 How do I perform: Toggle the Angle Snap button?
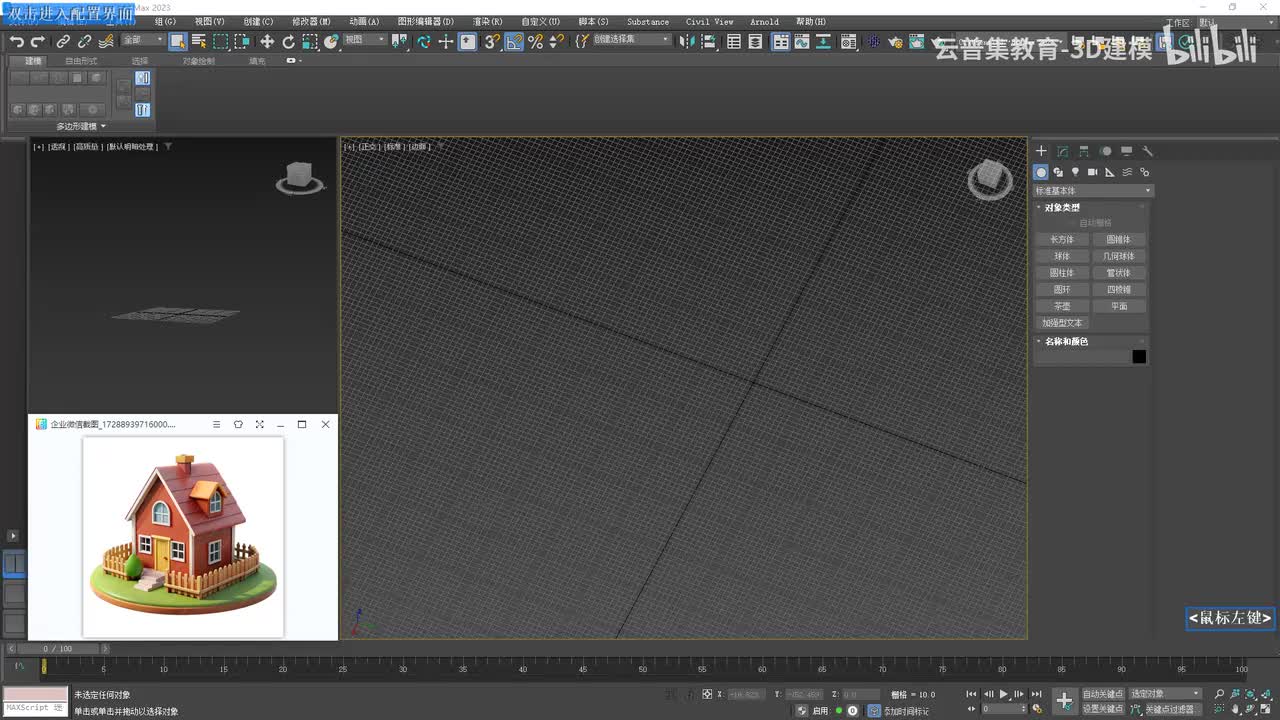point(514,41)
